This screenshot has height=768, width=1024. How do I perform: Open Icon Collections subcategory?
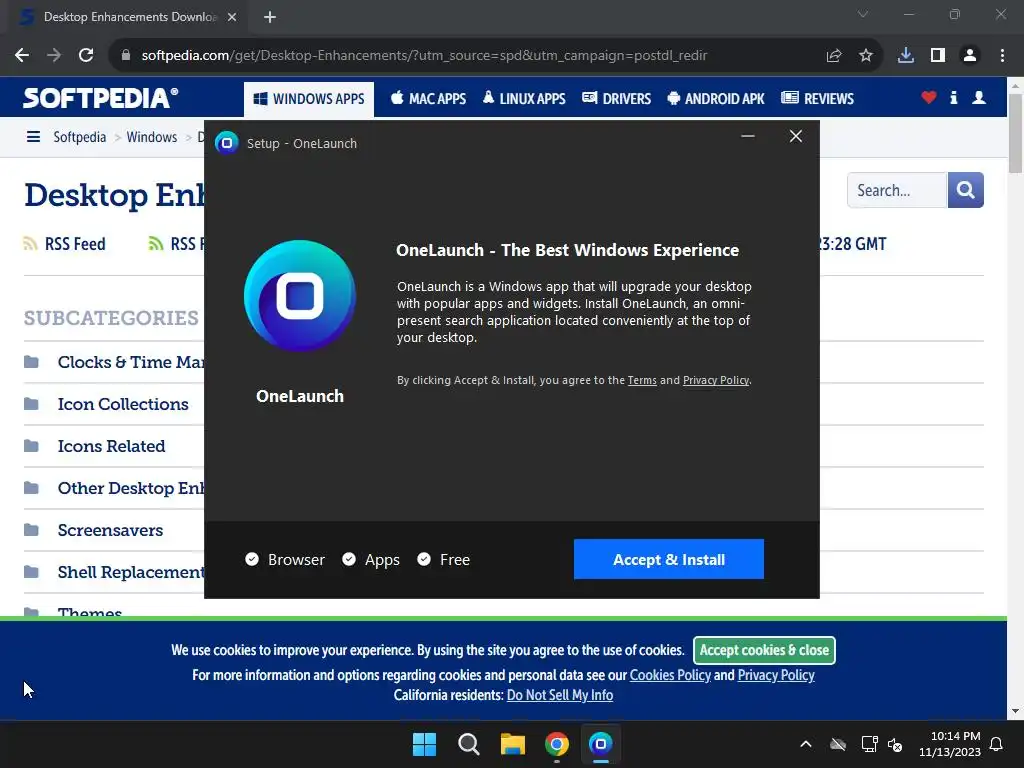pyautogui.click(x=123, y=404)
